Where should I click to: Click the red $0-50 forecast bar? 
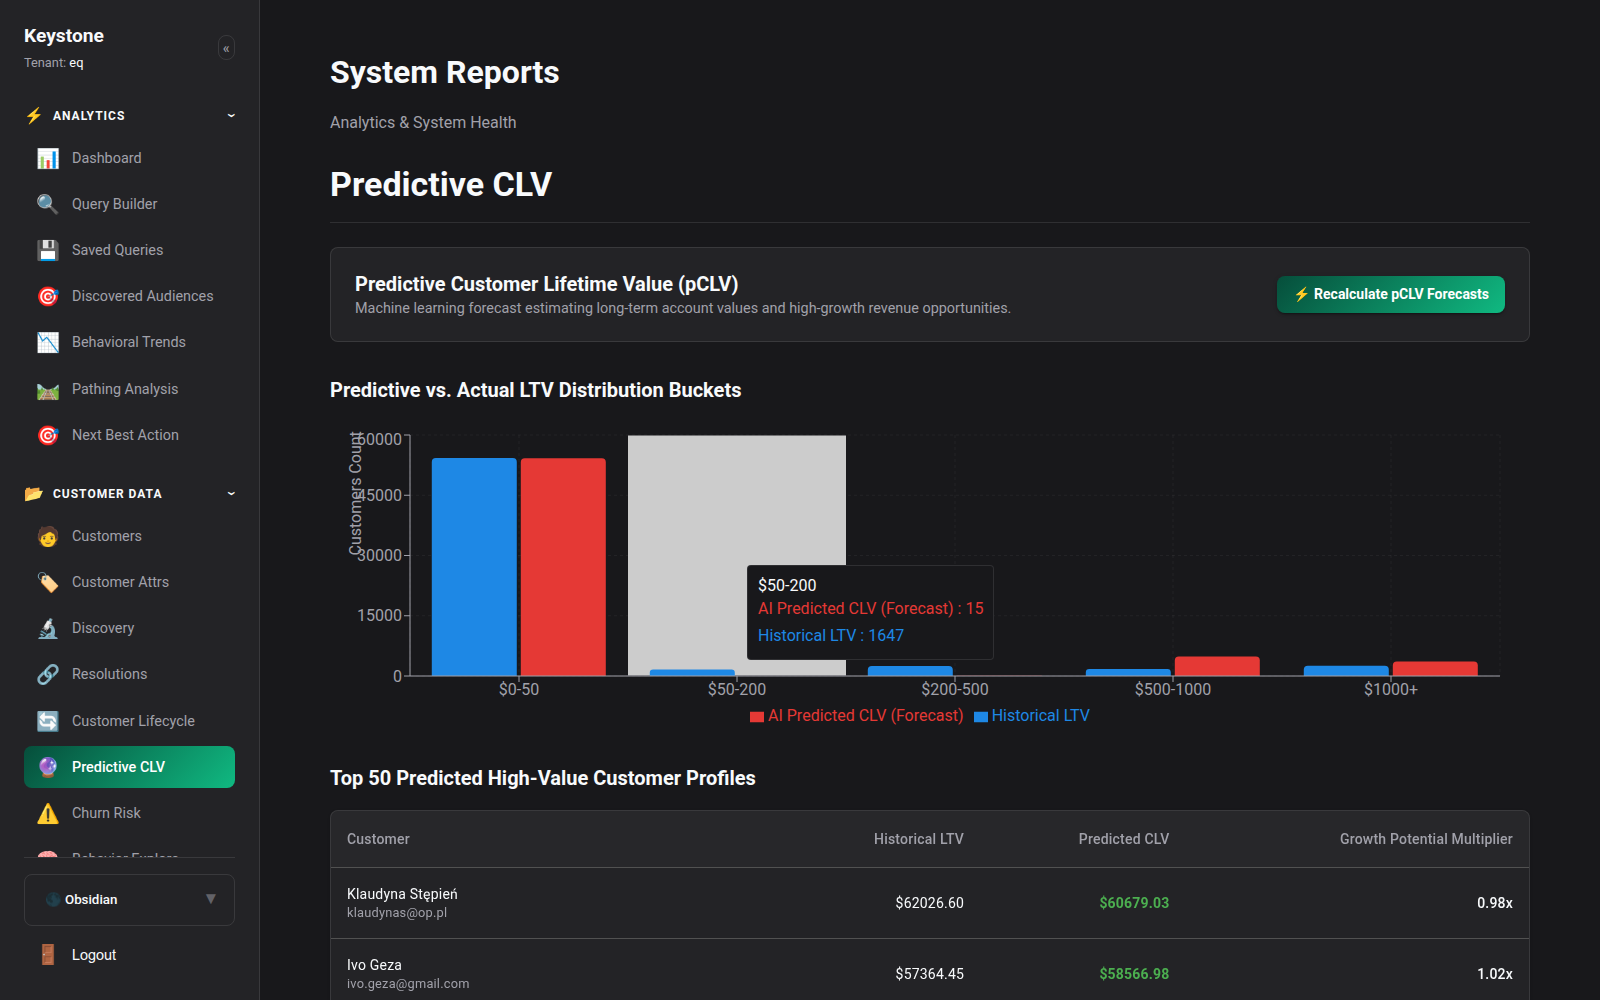[x=563, y=567]
